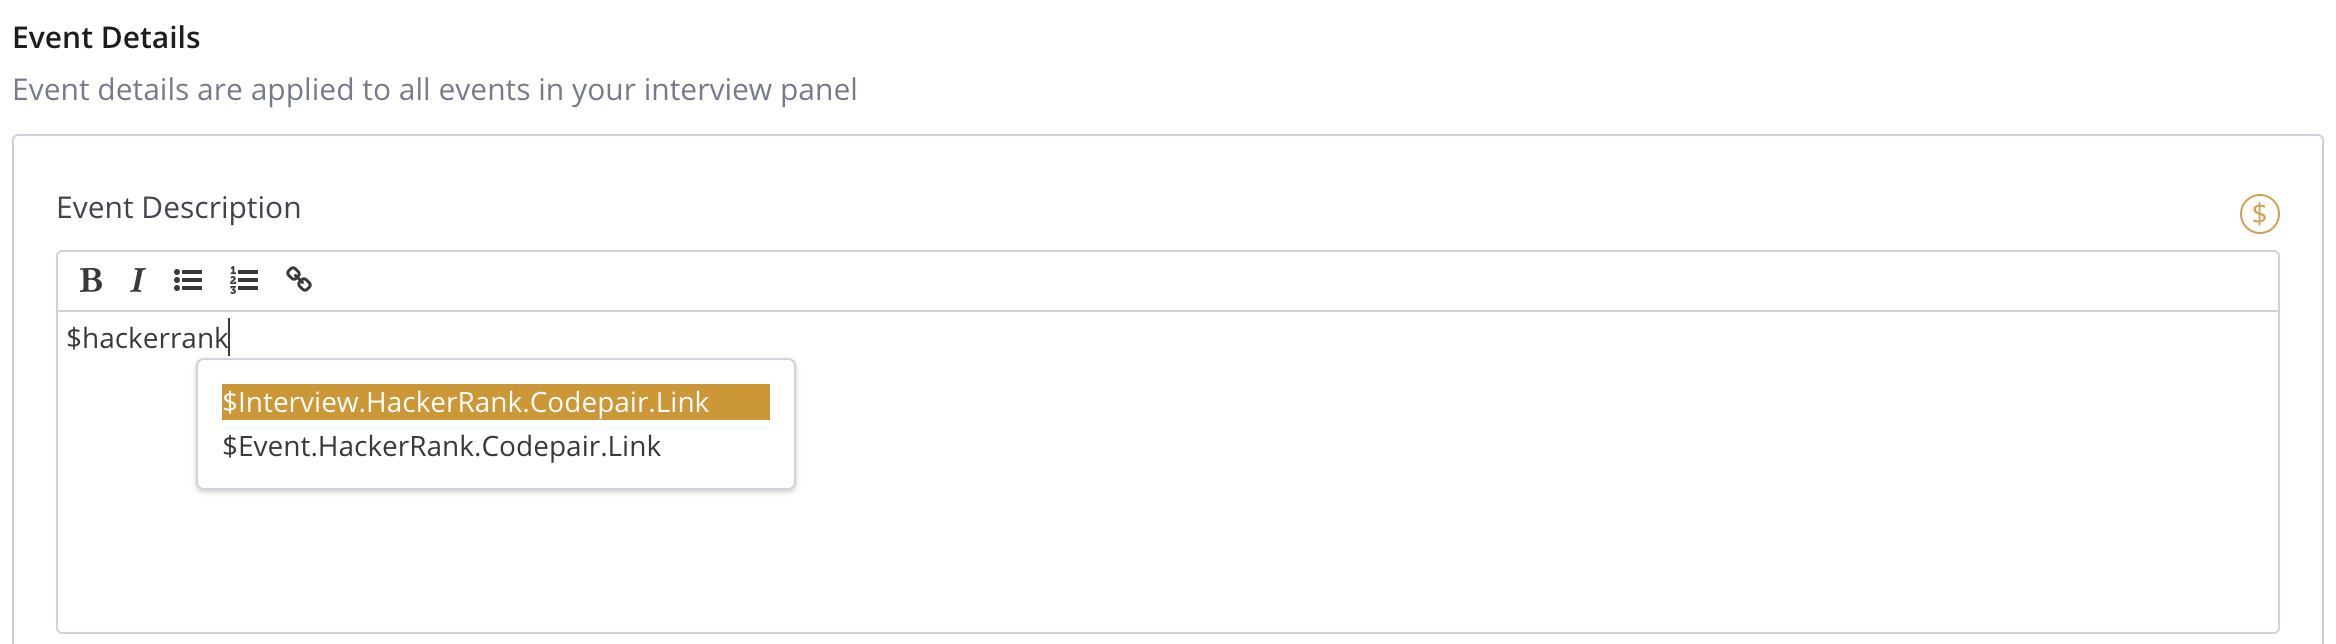
Task: Toggle bold formatting in the editor
Action: (x=91, y=280)
